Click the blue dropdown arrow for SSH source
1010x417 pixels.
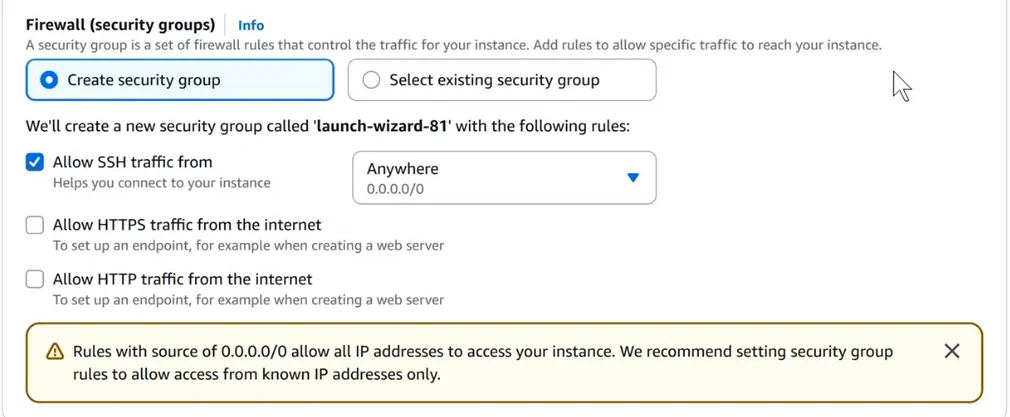[633, 178]
